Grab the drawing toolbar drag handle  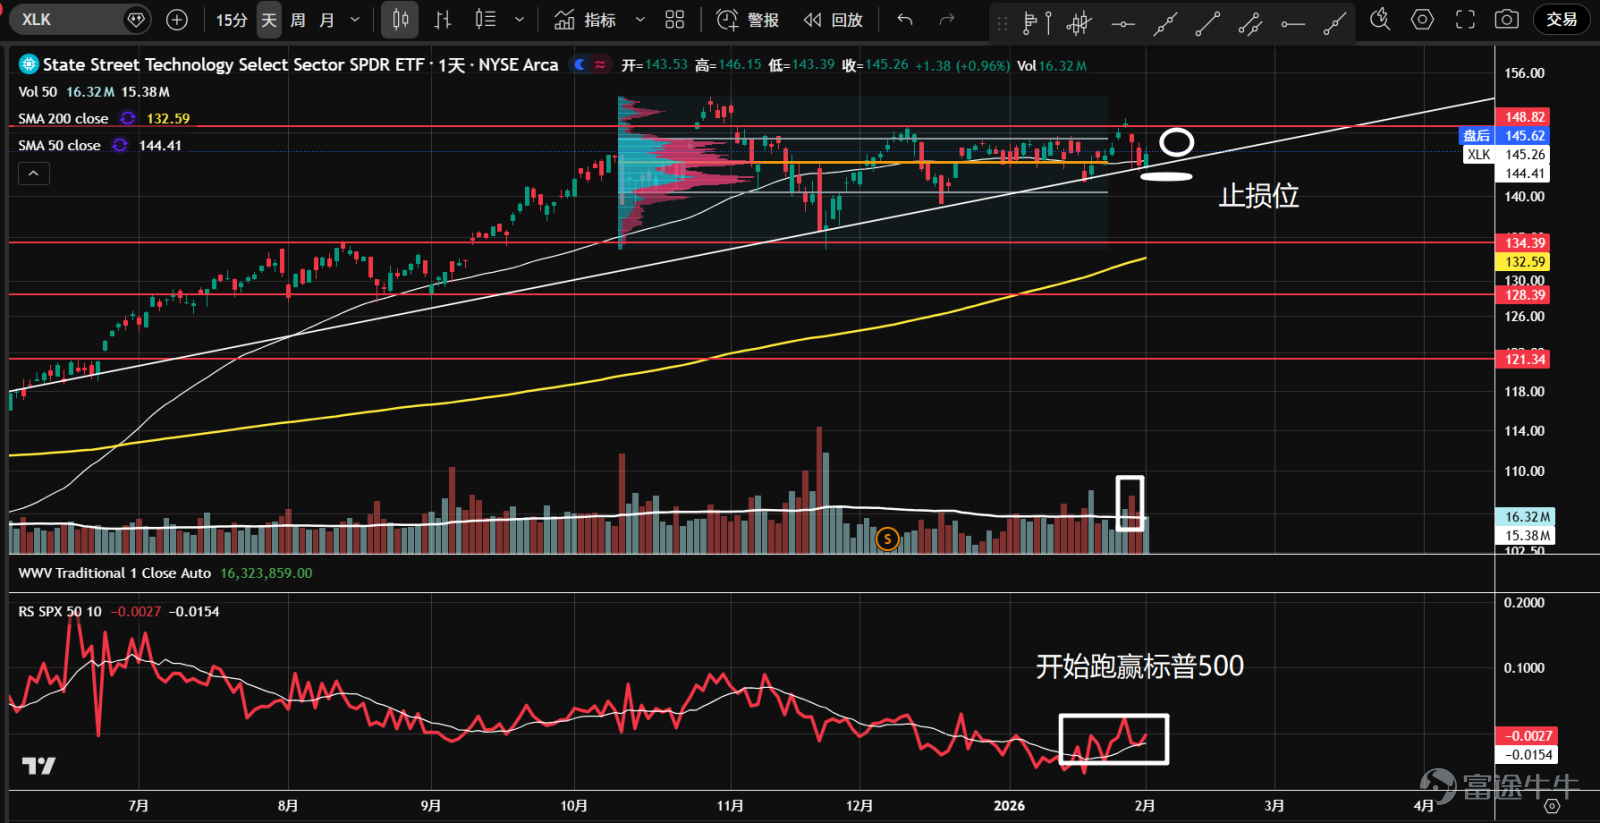(1002, 22)
